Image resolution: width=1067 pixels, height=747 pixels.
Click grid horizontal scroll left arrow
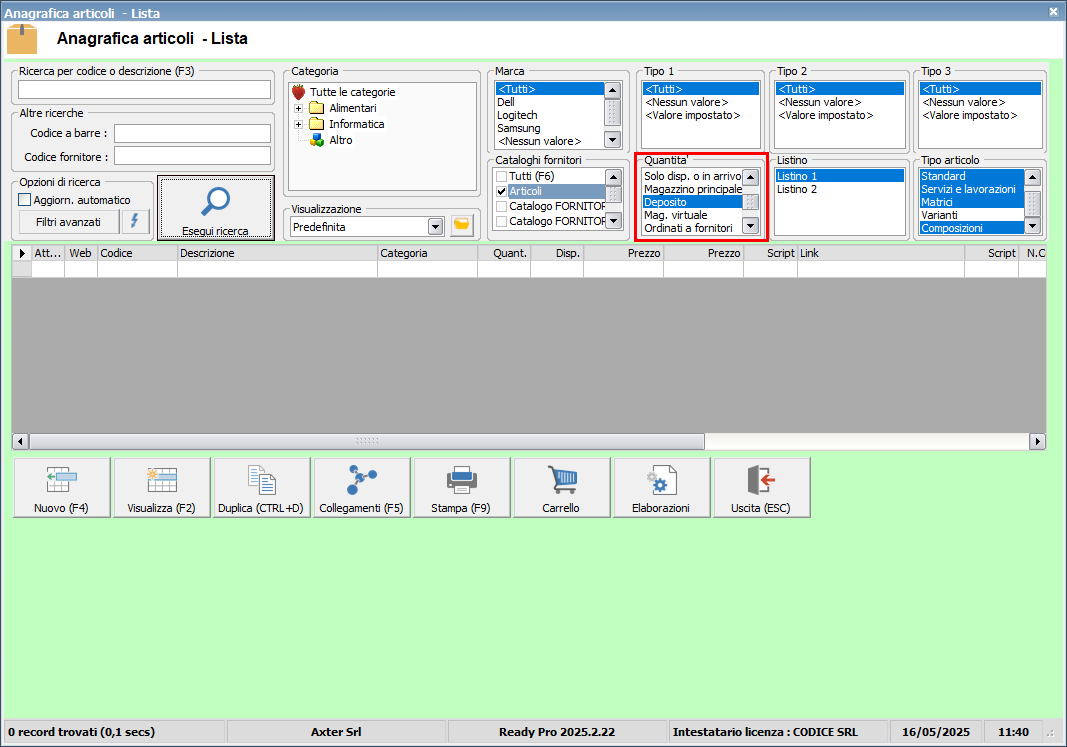coord(20,442)
